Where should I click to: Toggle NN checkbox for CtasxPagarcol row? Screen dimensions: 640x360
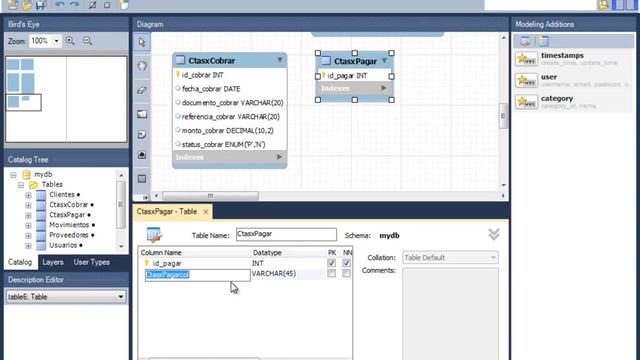pyautogui.click(x=346, y=273)
